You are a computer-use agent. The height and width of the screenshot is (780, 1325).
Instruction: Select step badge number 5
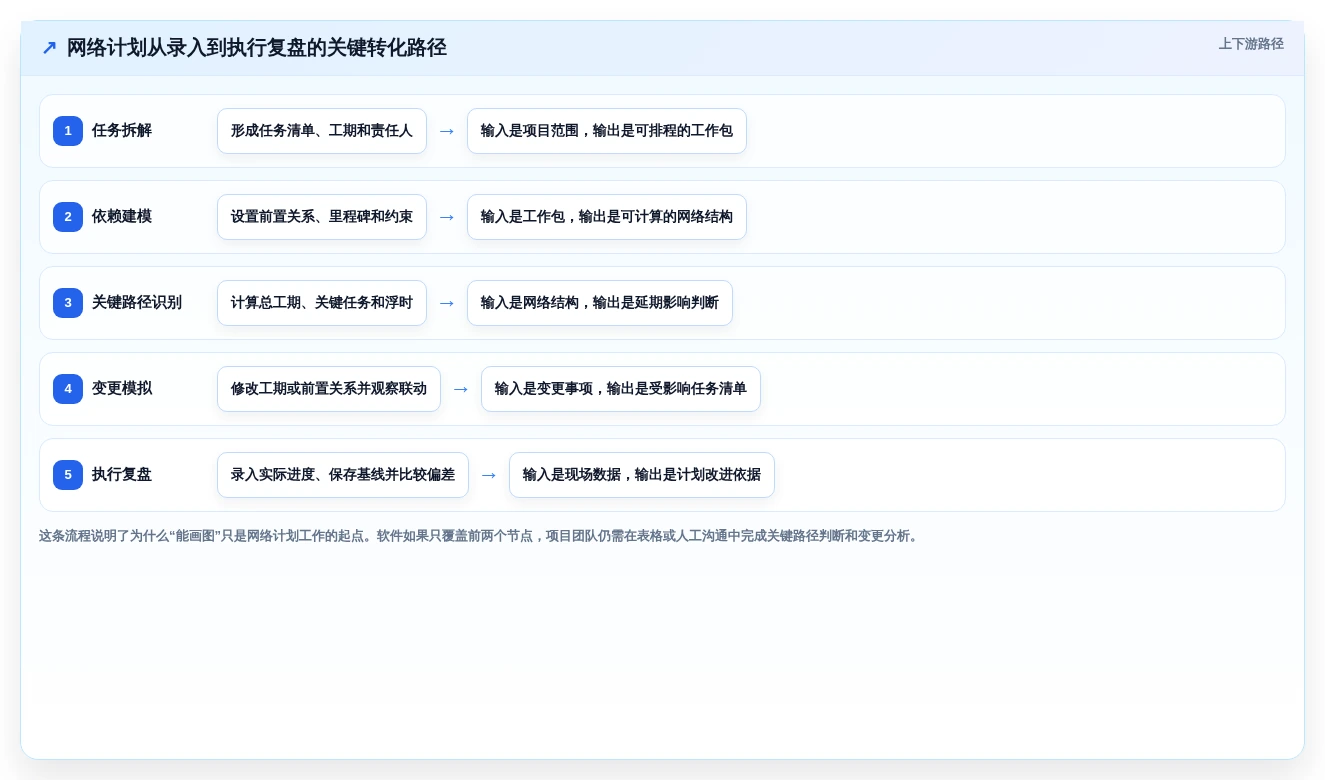68,475
